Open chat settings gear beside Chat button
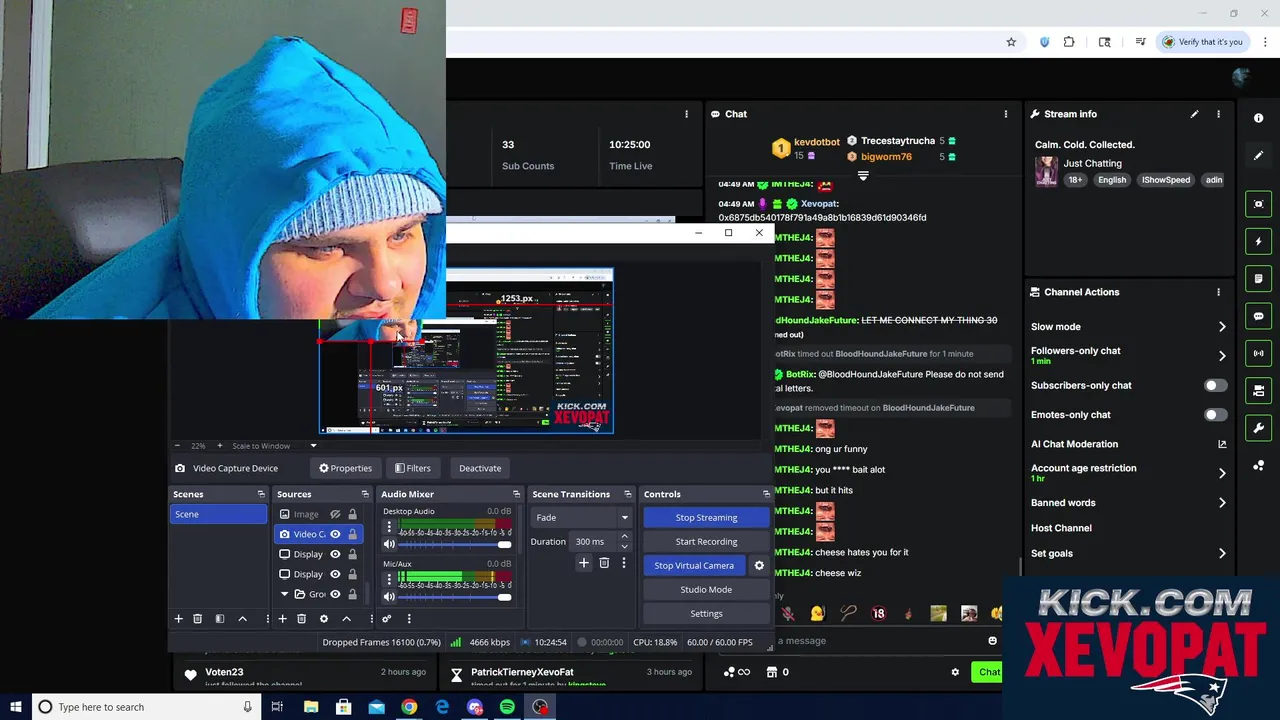Screen dimensions: 1280x720 coord(955,672)
